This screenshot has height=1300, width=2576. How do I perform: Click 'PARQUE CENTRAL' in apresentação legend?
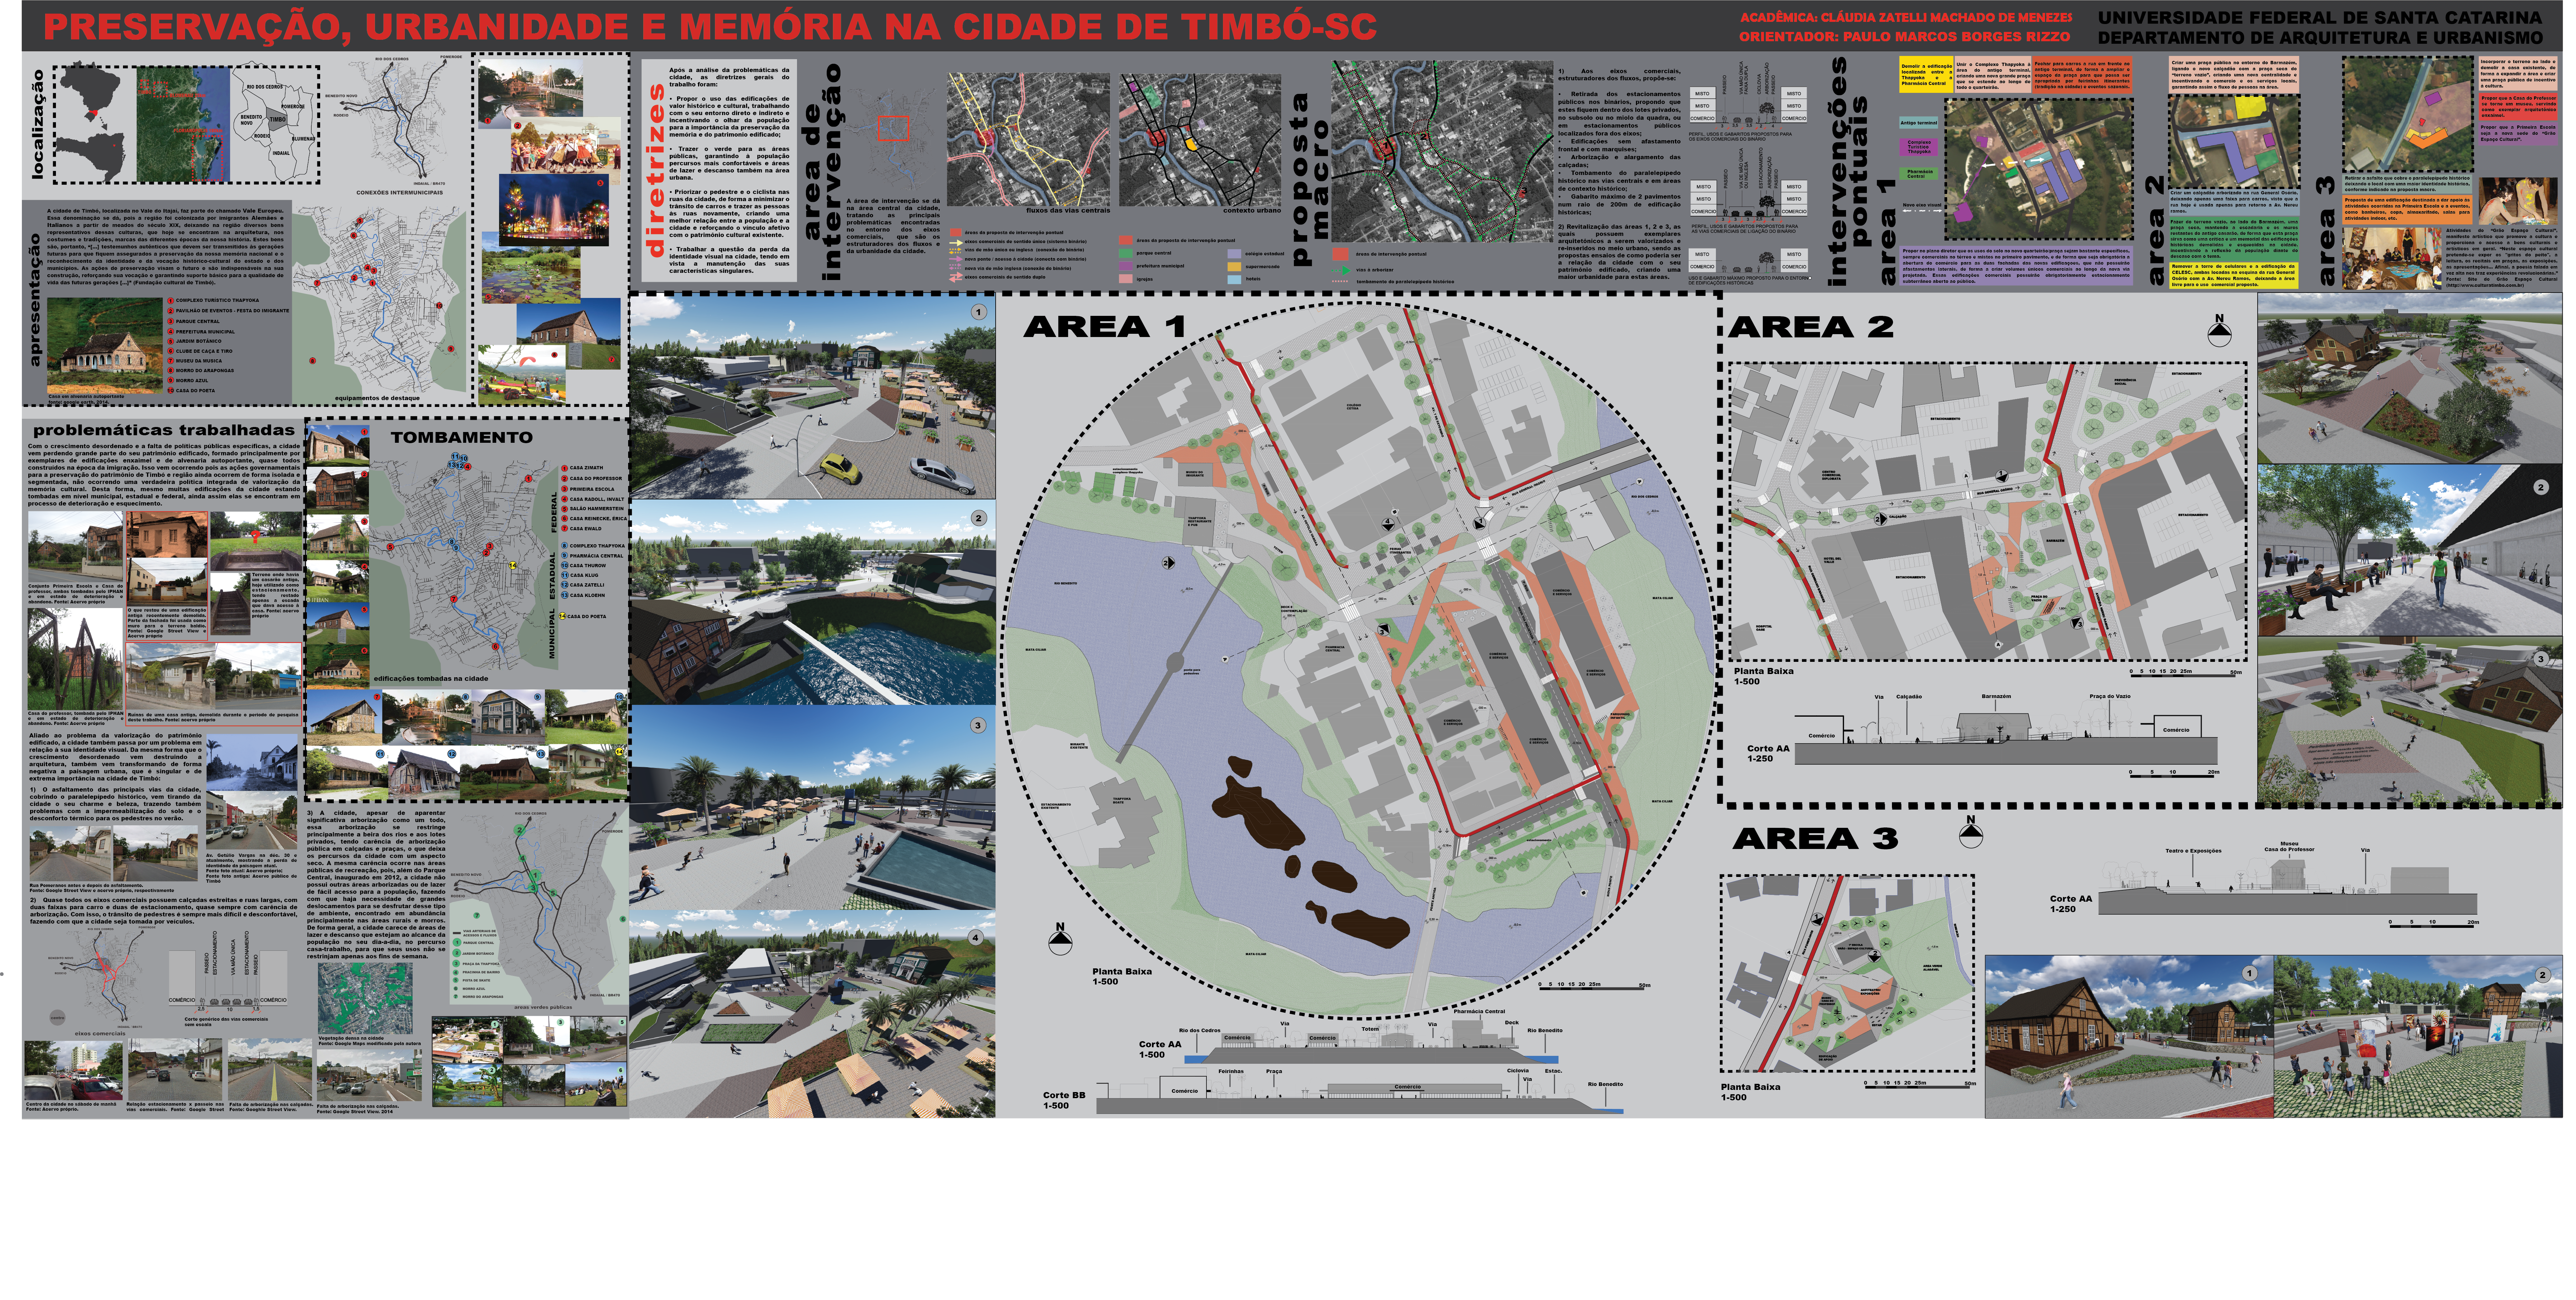(198, 322)
